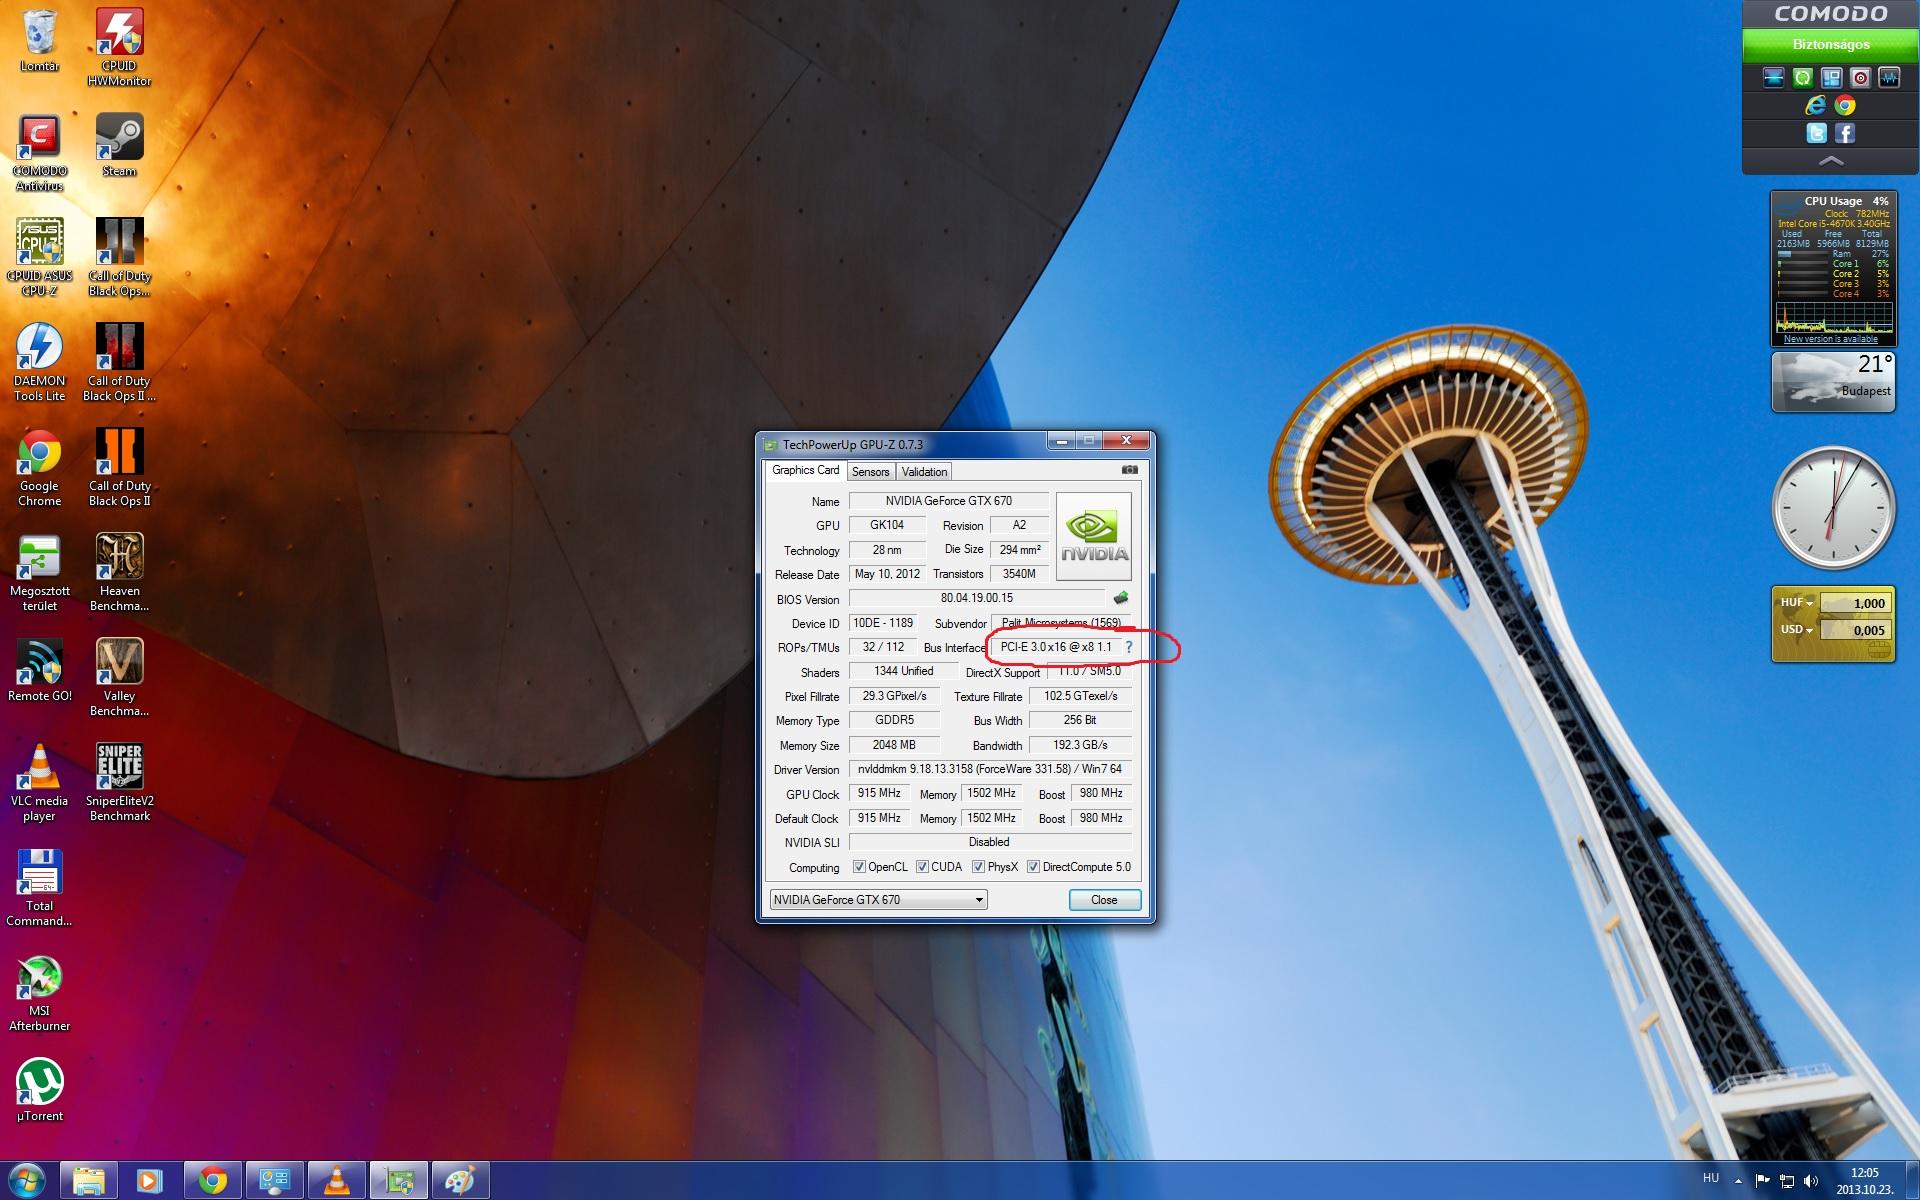Click the Name field NVIDIA GeForce GTX 670
This screenshot has height=1200, width=1920.
point(948,501)
